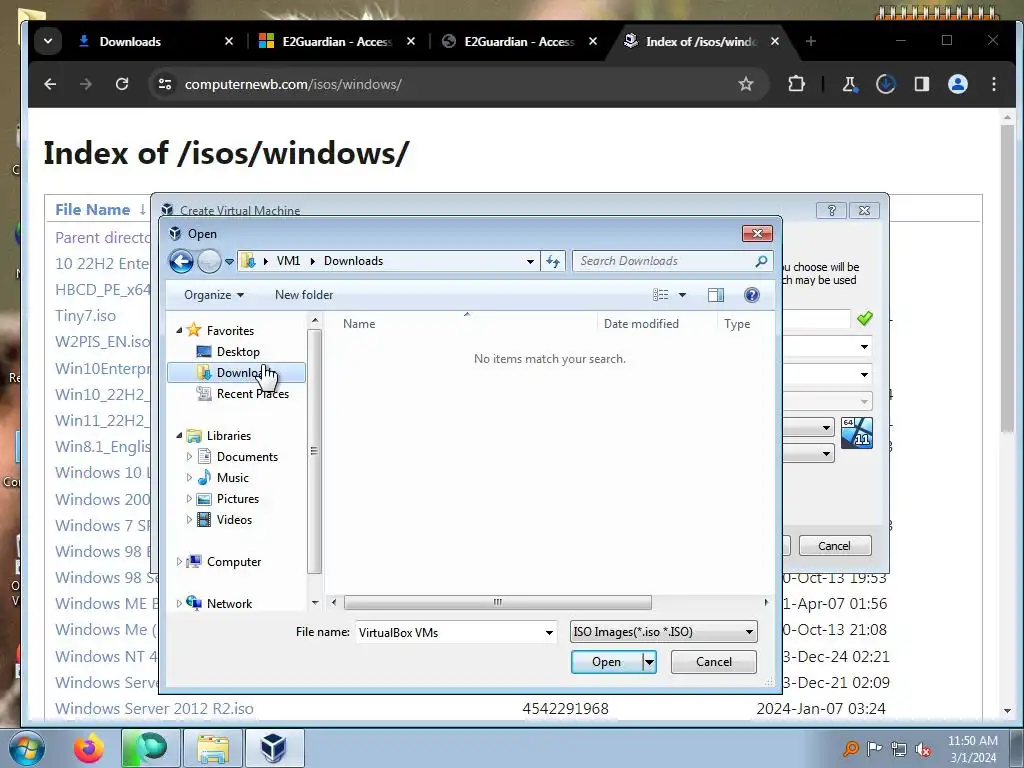Screen dimensions: 1024x768
Task: Launch Firefox from the taskbar
Action: pos(88,748)
